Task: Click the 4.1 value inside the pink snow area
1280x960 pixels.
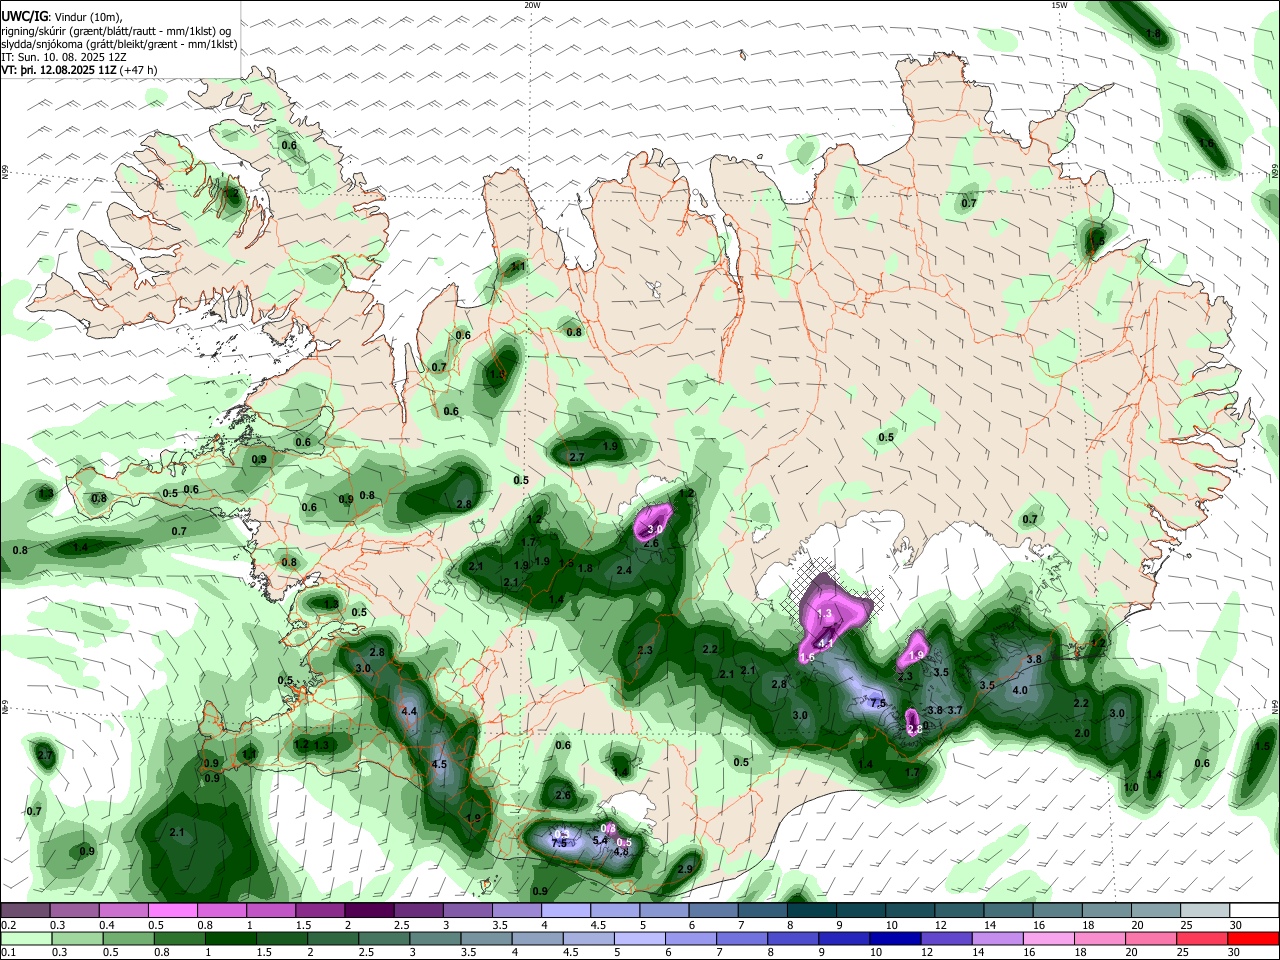Action: (826, 643)
